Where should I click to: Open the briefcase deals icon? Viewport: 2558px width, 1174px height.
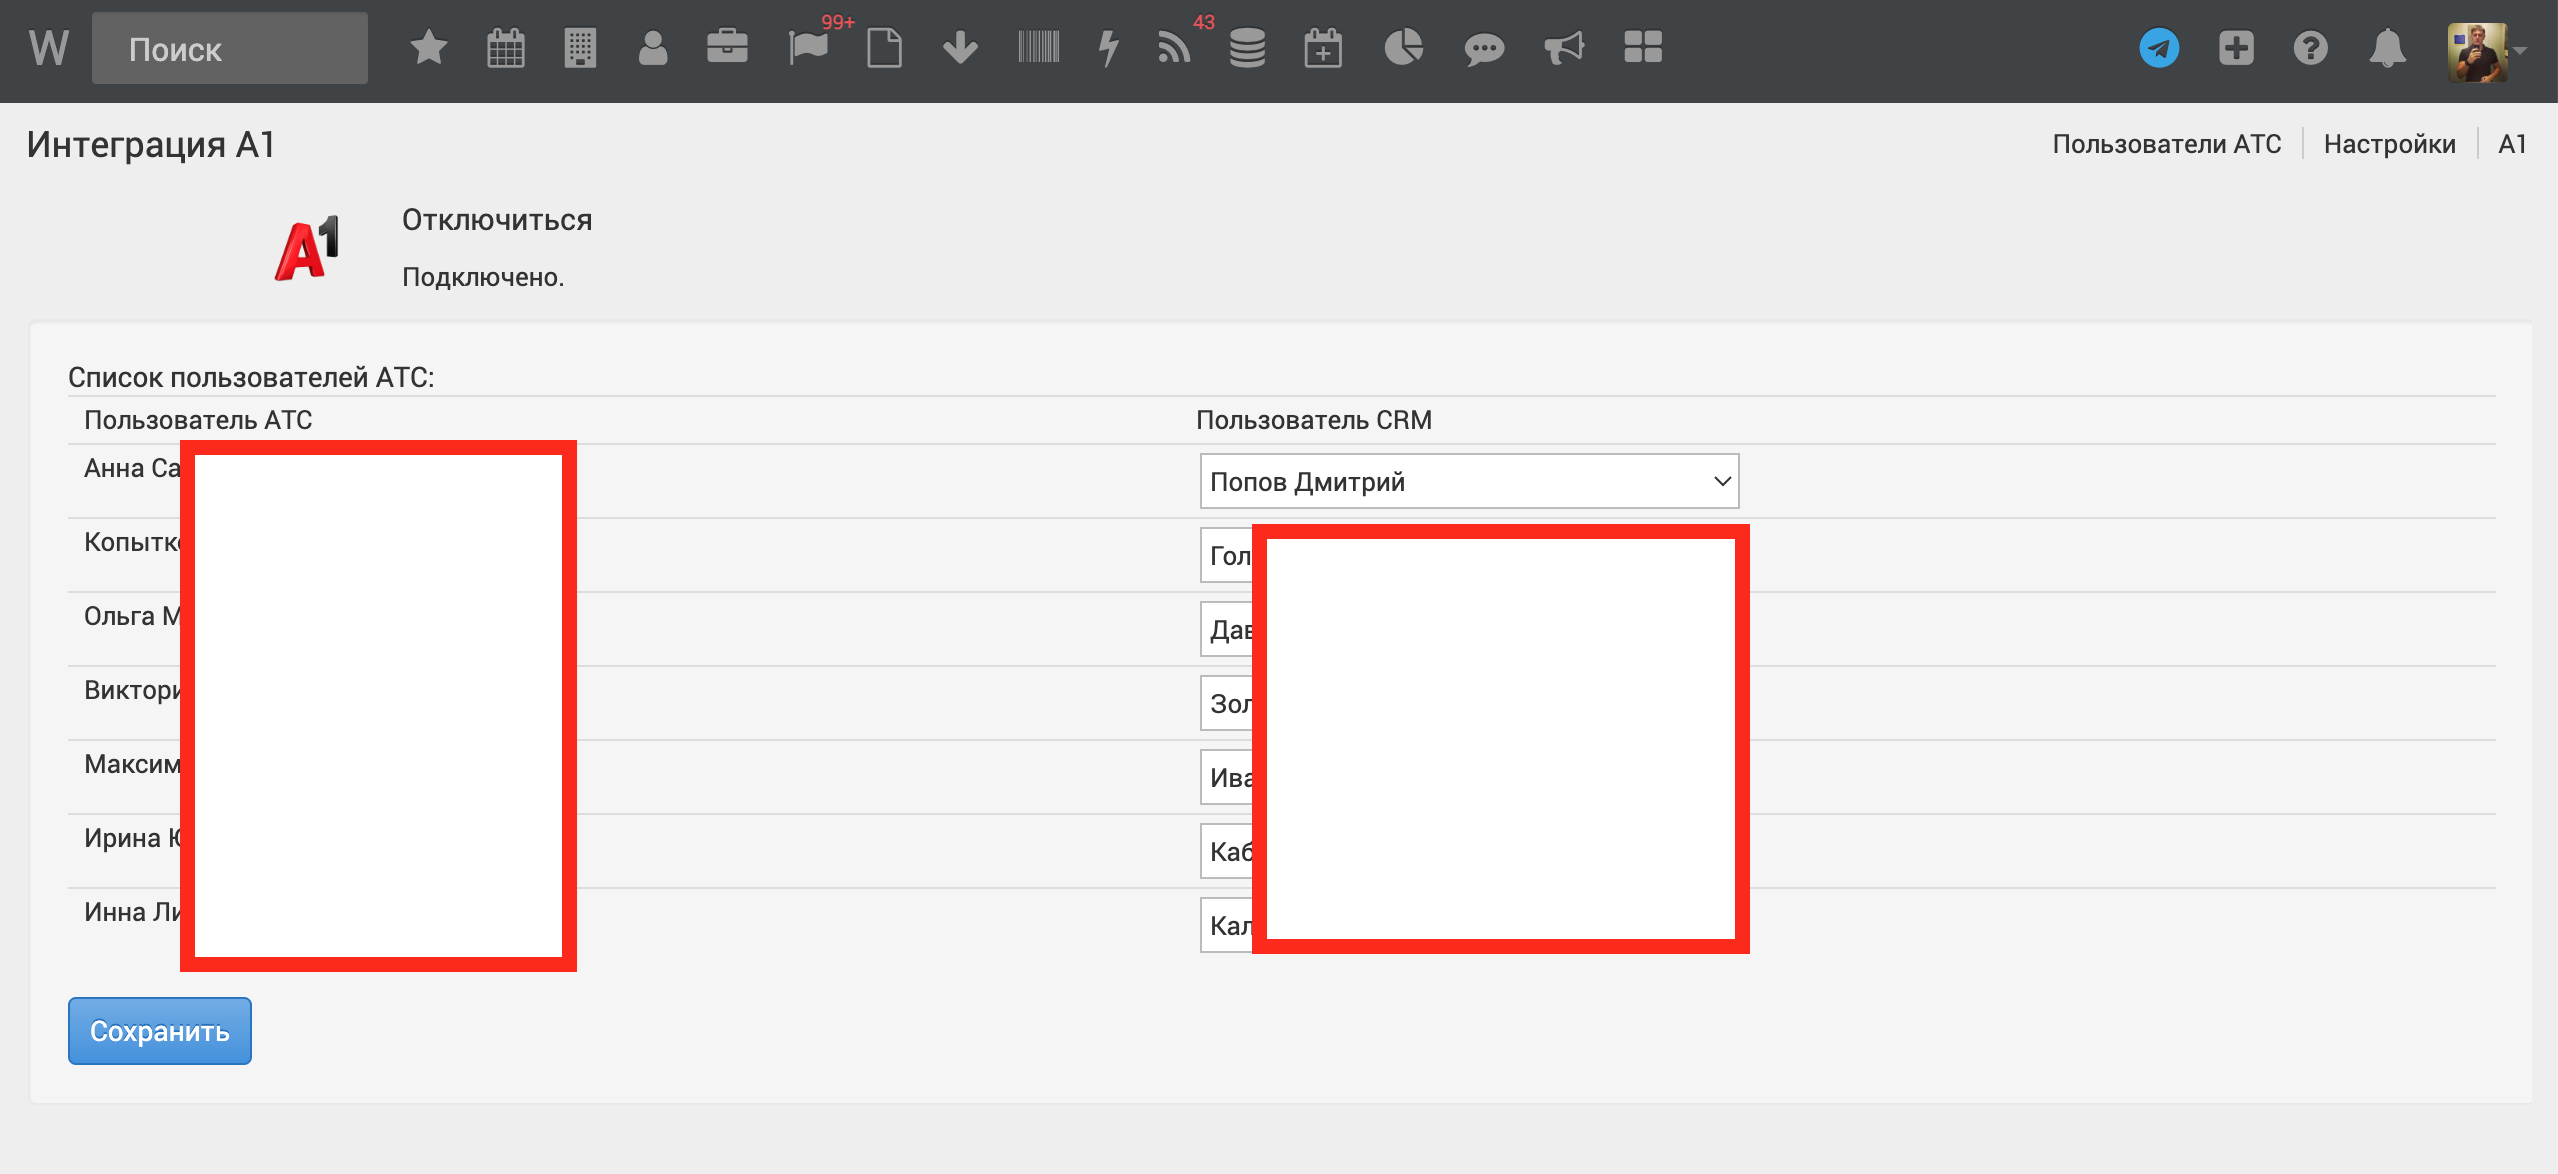pyautogui.click(x=727, y=48)
